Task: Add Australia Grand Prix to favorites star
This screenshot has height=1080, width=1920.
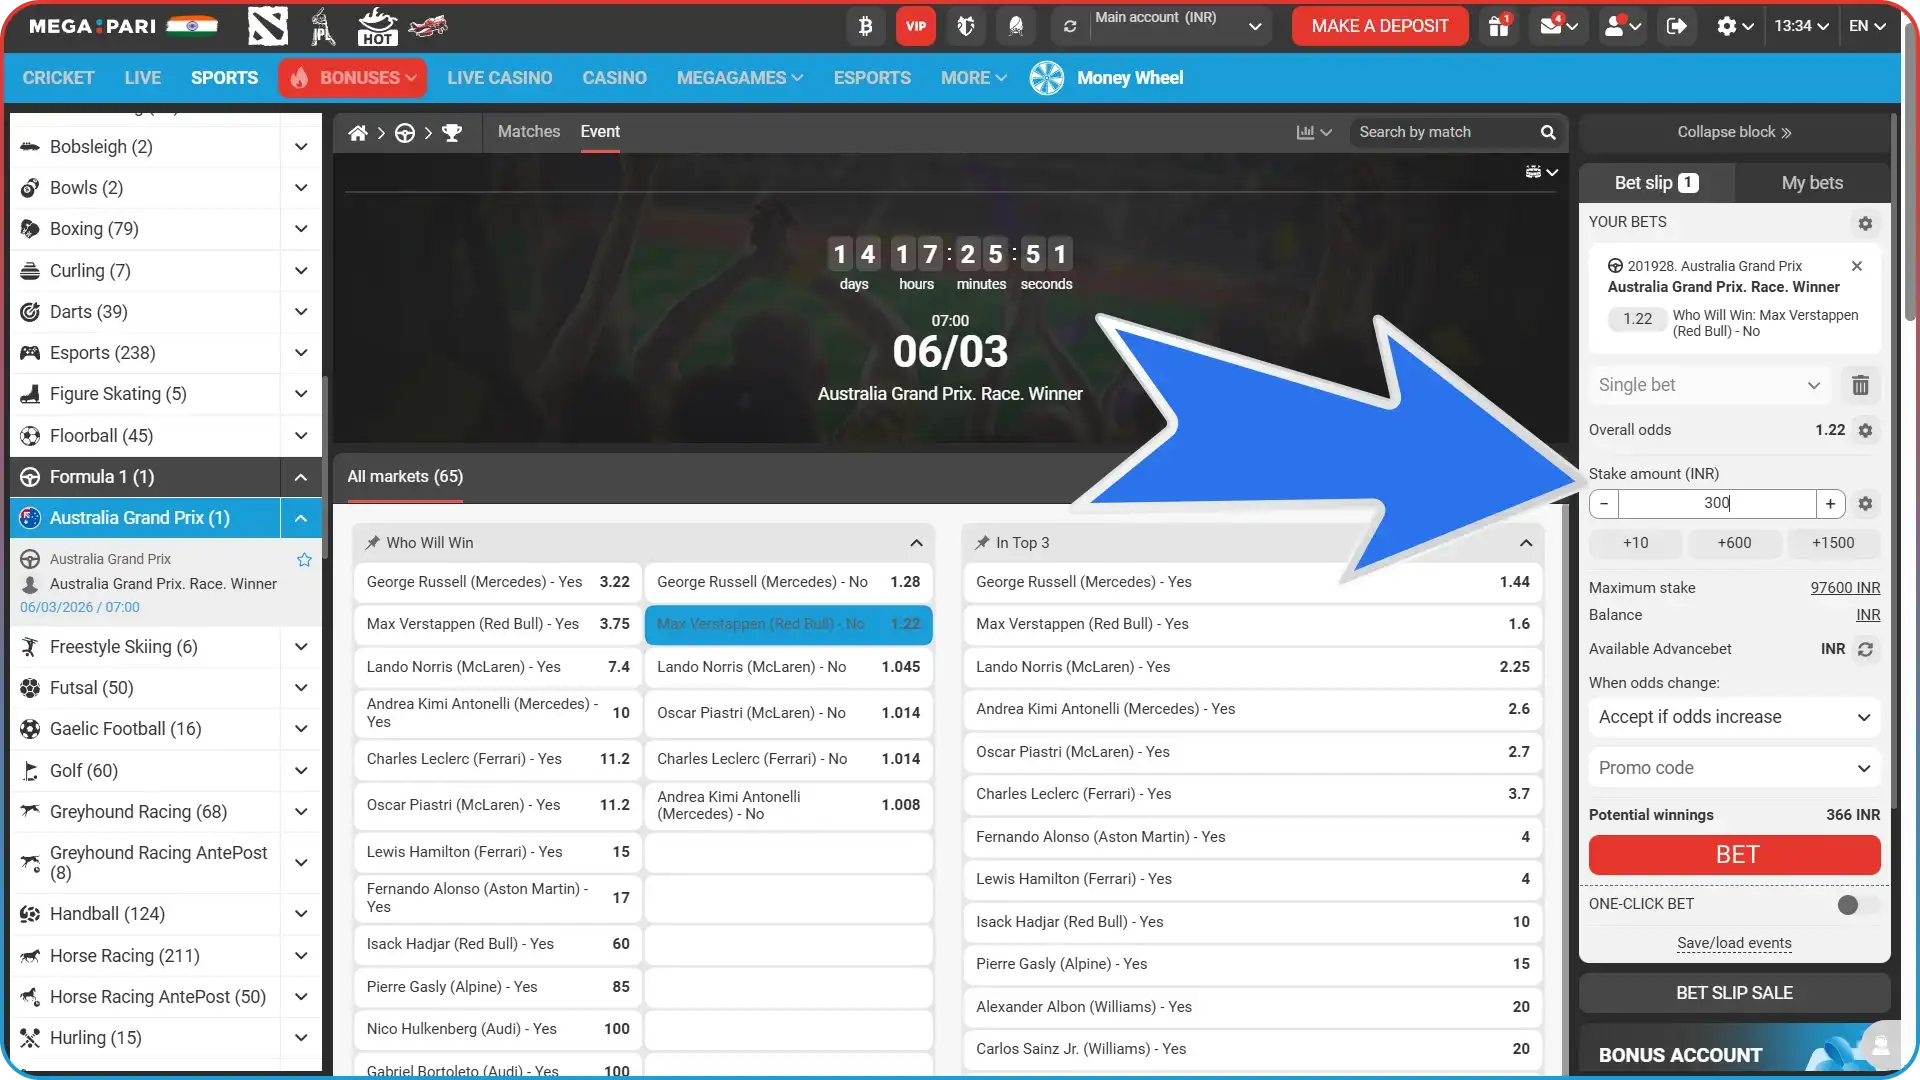Action: pyautogui.click(x=304, y=559)
